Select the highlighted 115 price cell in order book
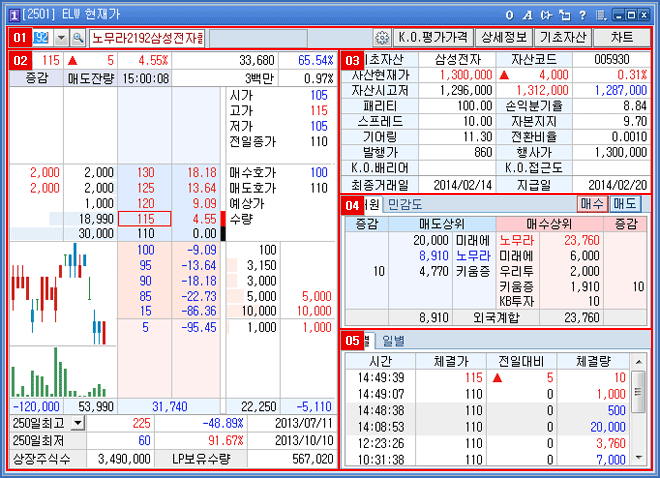Image resolution: width=660 pixels, height=478 pixels. point(145,218)
